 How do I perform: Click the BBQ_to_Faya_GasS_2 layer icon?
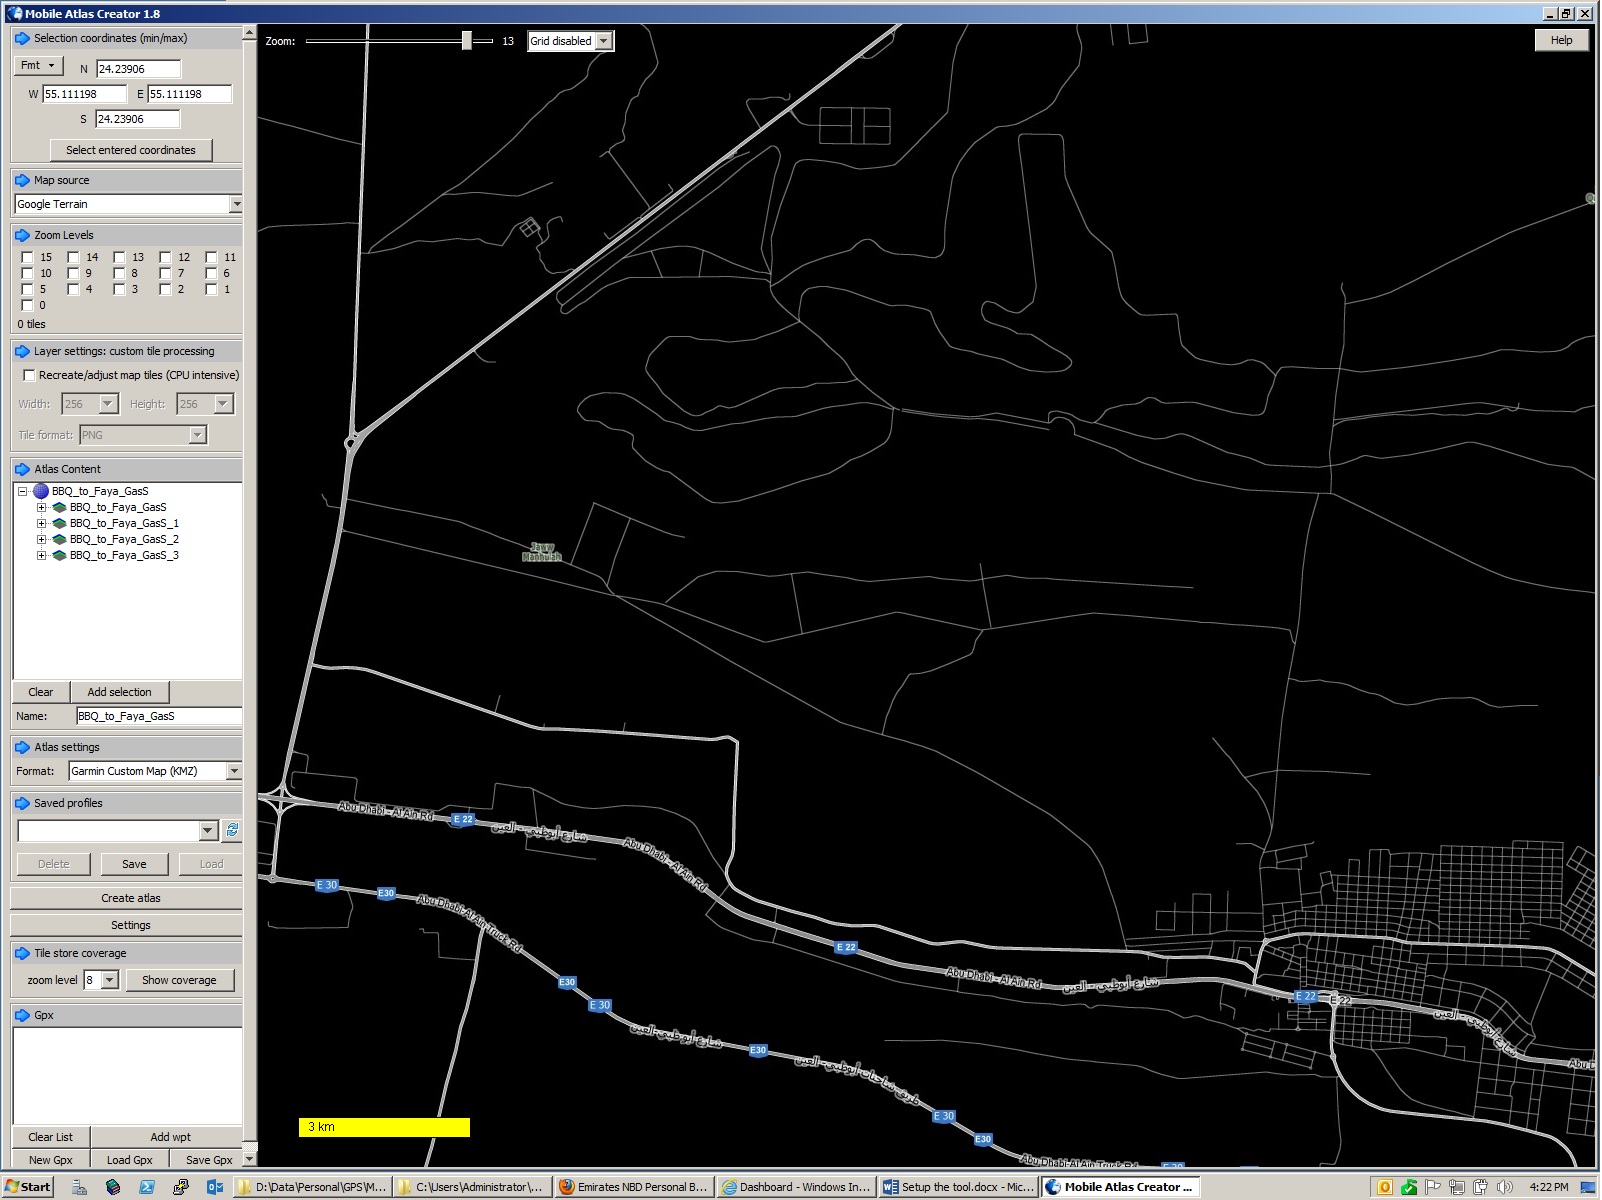(x=59, y=540)
